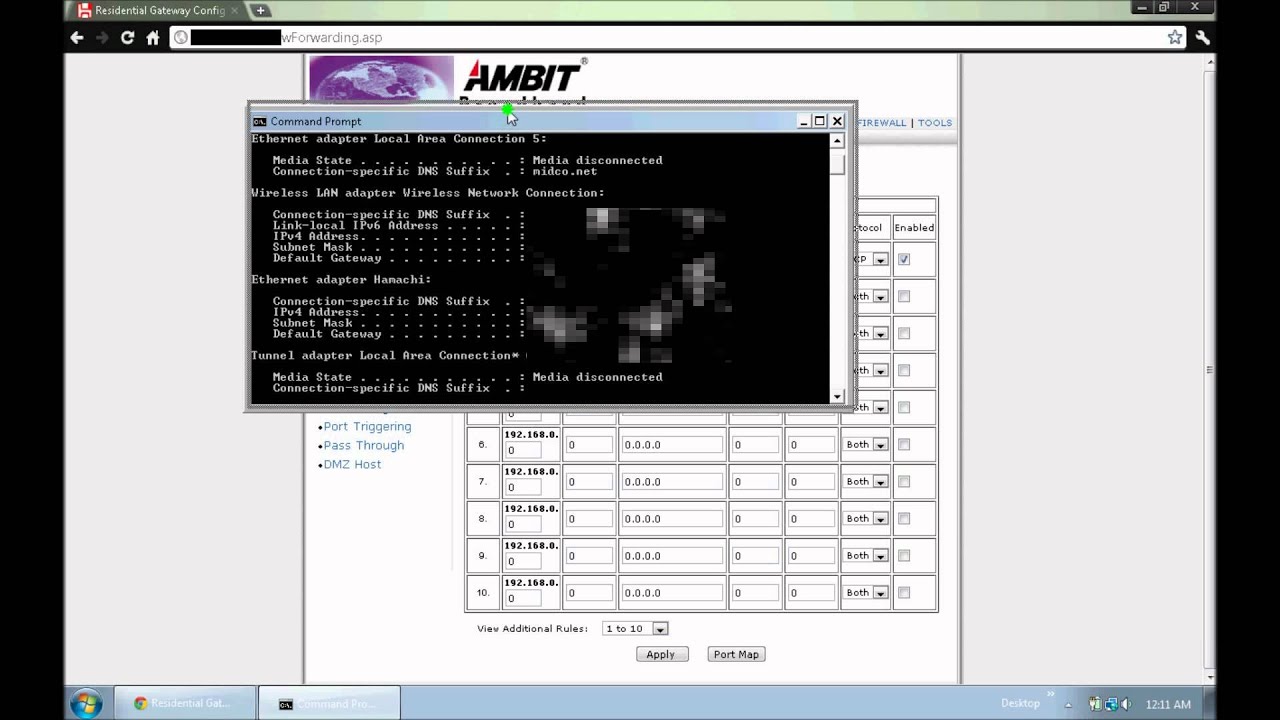The height and width of the screenshot is (720, 1280).
Task: Reload the page with the refresh icon
Action: point(127,37)
